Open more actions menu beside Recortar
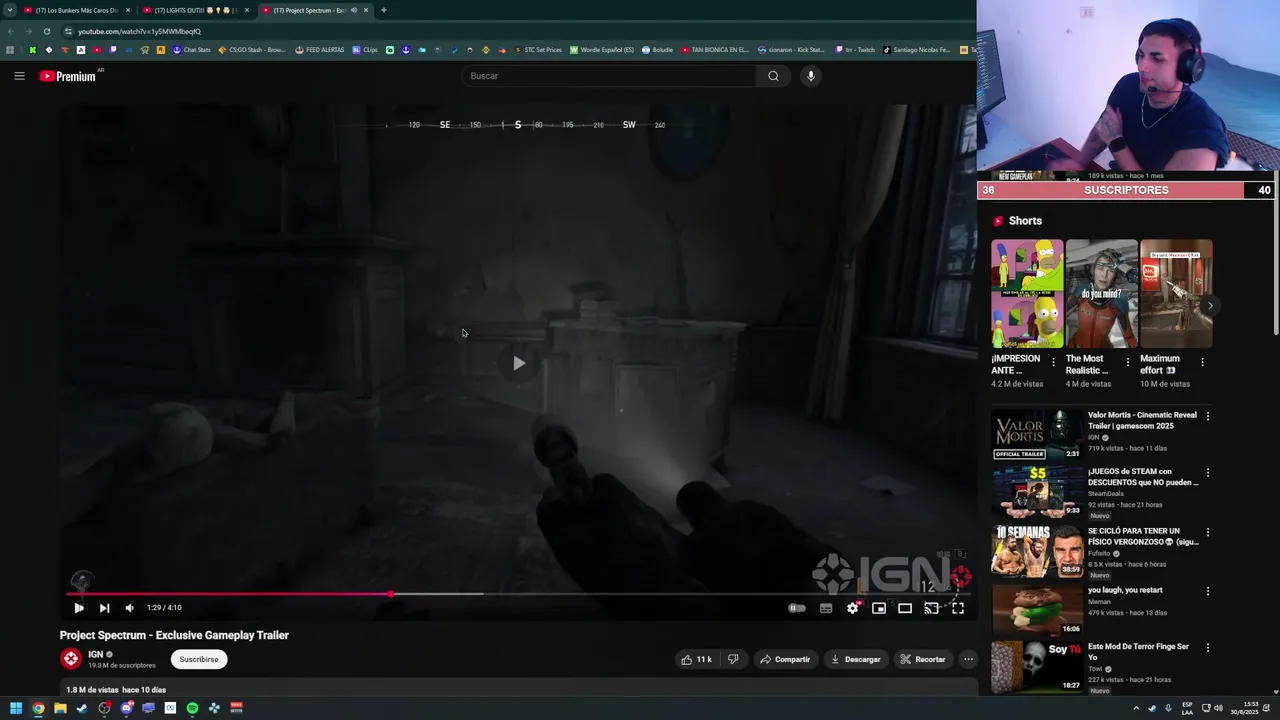This screenshot has height=720, width=1280. 968,659
